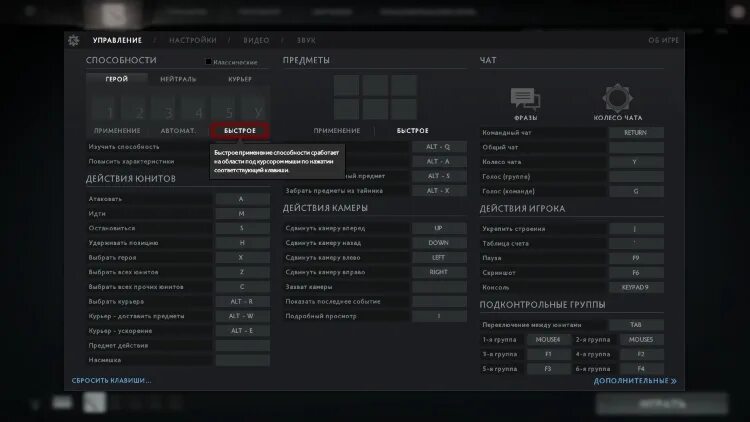Click the settings gear icon
The width and height of the screenshot is (750, 422).
(73, 40)
